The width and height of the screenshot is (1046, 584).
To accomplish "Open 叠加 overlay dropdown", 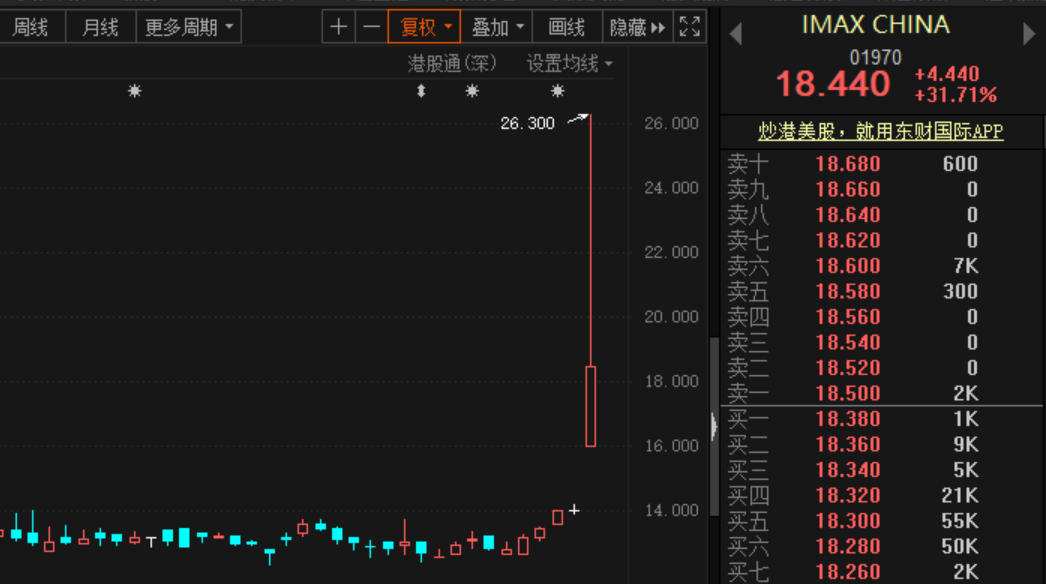I will 497,27.
